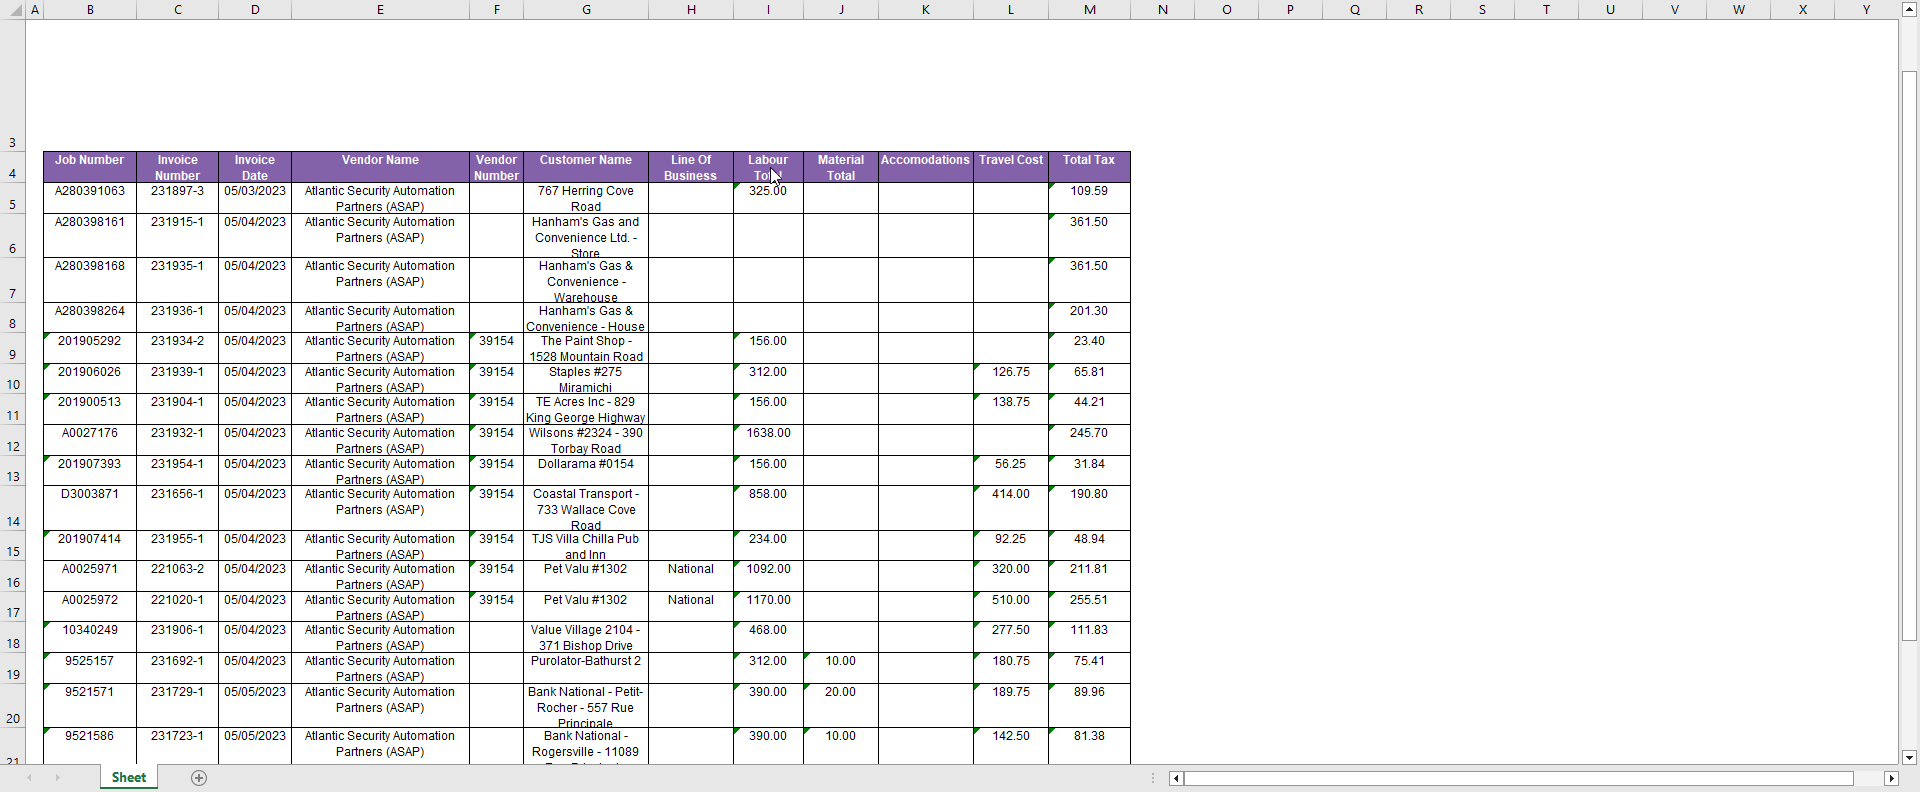This screenshot has height=792, width=1920.
Task: Click the Invoice Number header cell
Action: [x=178, y=167]
